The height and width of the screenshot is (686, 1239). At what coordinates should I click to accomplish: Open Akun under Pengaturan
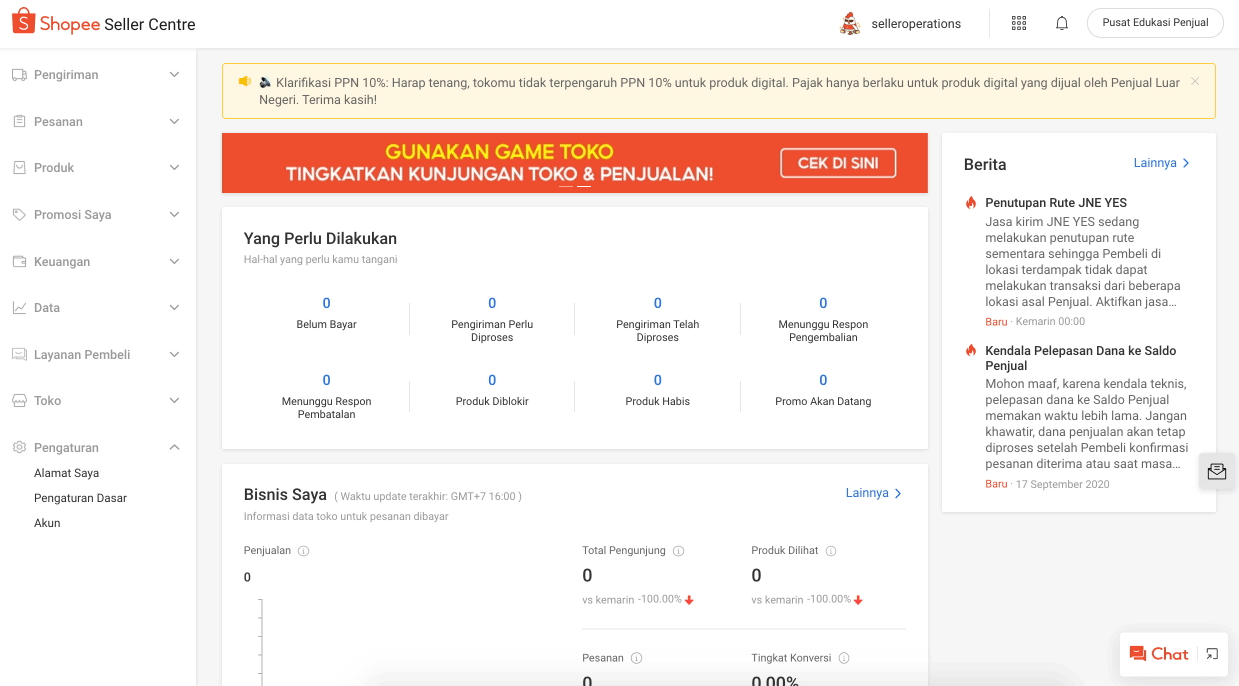[x=47, y=523]
